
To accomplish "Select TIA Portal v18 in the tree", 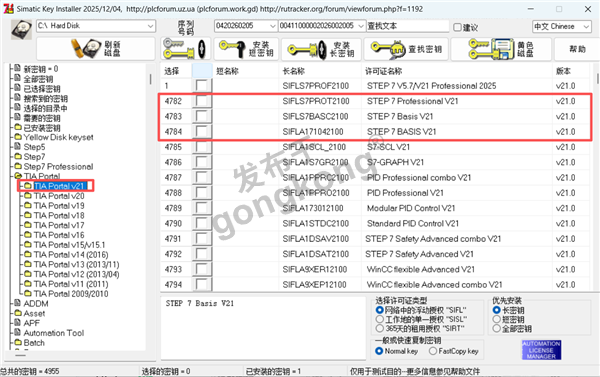I will [59, 215].
